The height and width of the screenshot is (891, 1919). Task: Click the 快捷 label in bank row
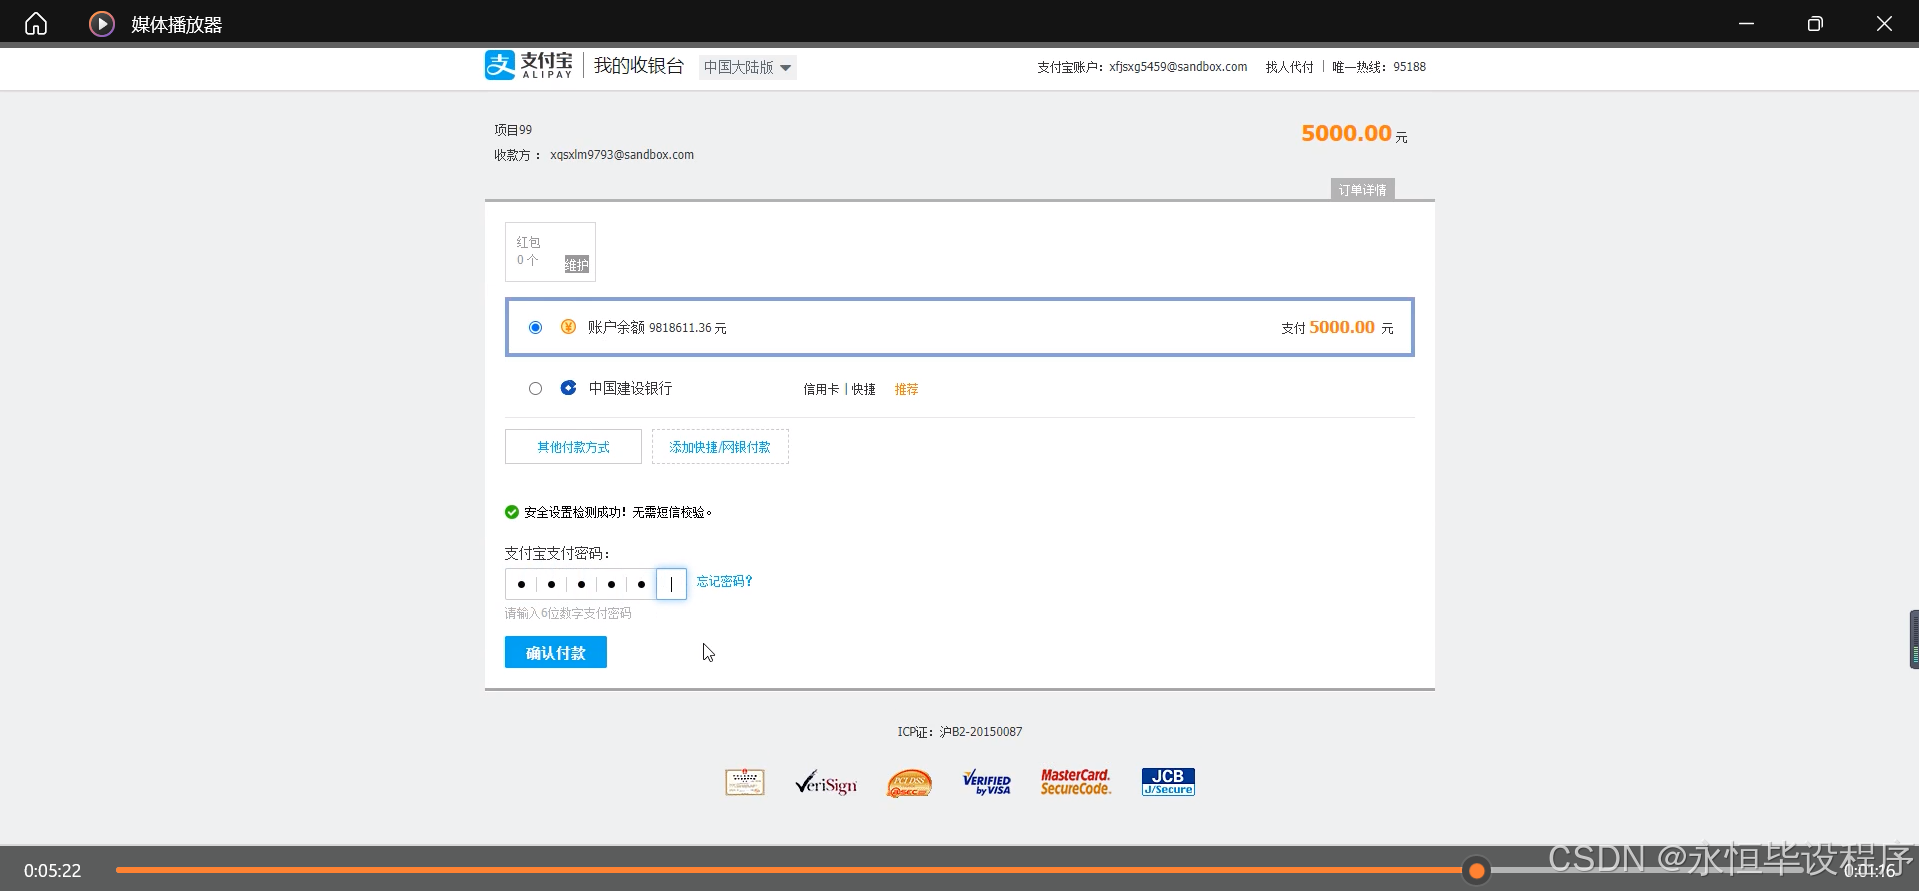(864, 389)
